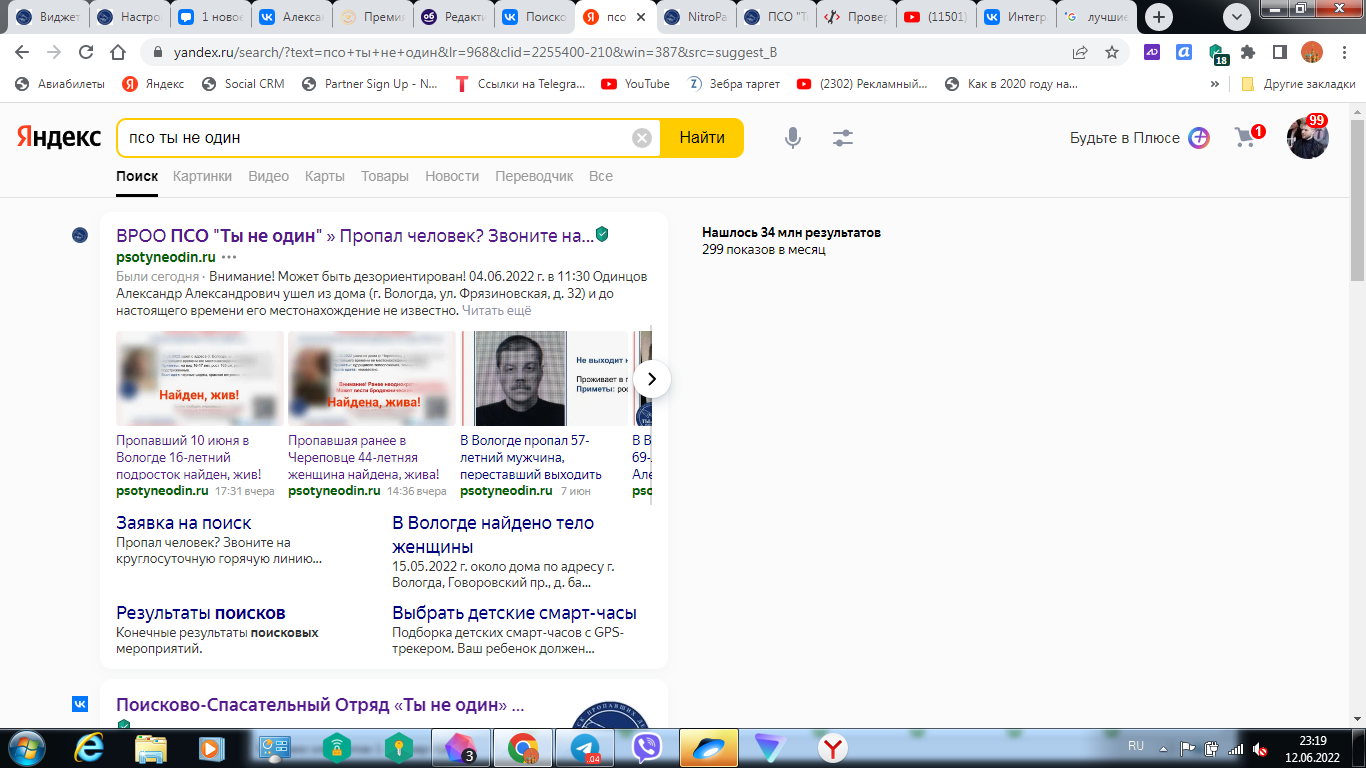This screenshot has height=768, width=1366.
Task: Open the Поисково-Спасательный Отряд VK result
Action: 320,705
